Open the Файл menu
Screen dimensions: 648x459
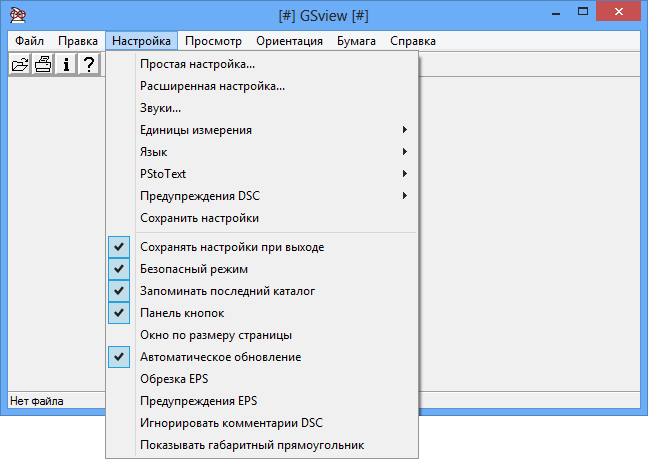[30, 41]
